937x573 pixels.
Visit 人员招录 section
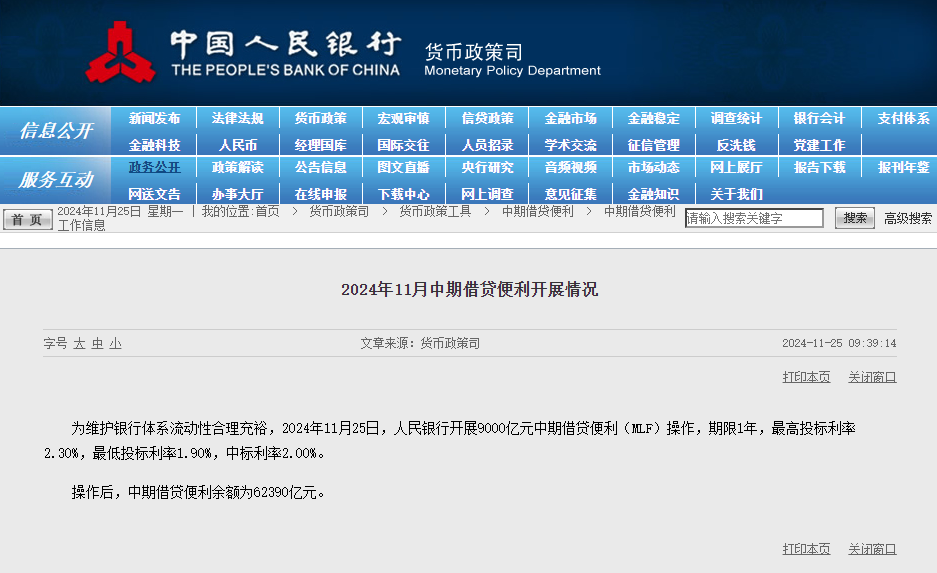point(487,145)
